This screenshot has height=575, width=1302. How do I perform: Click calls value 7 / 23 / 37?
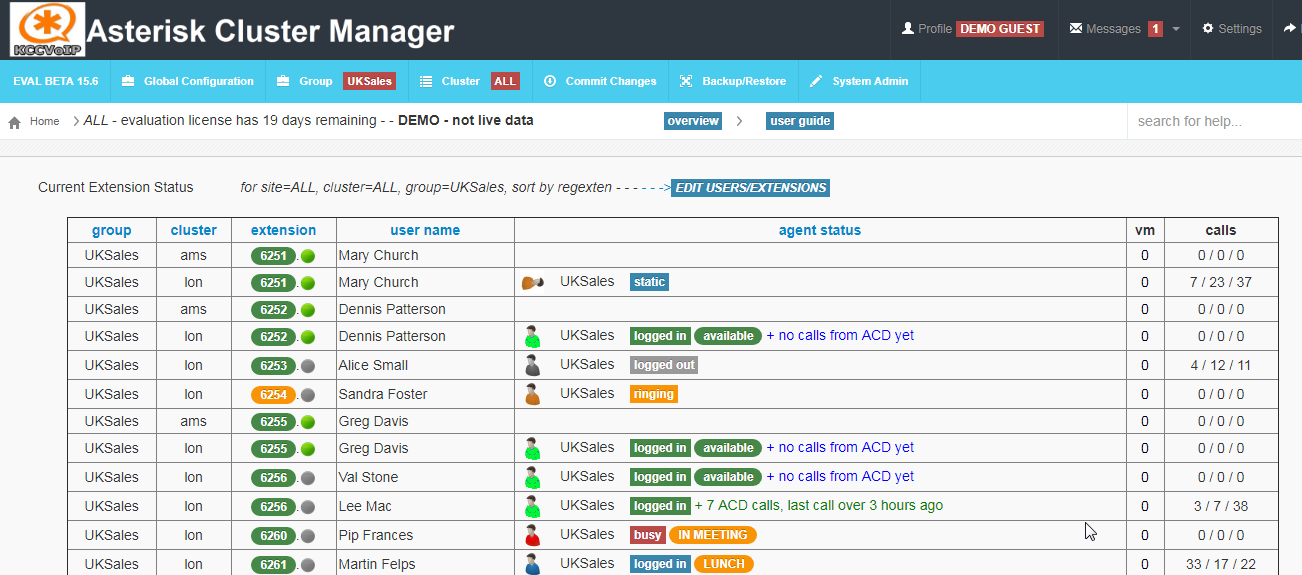(x=1221, y=282)
